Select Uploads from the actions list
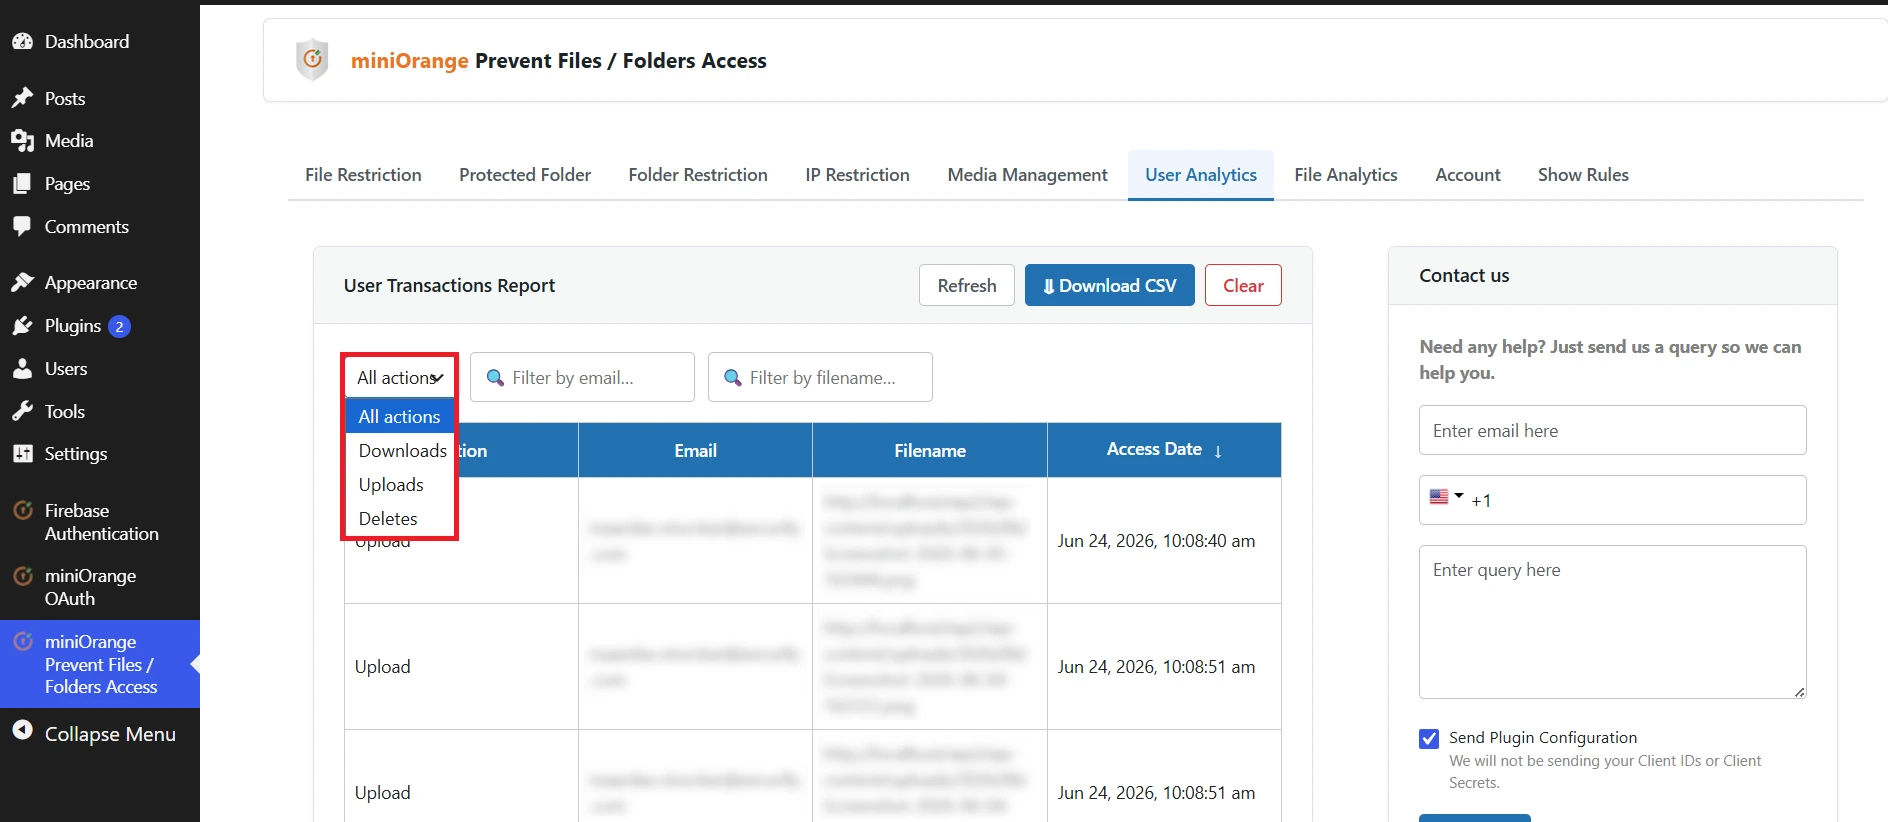Viewport: 1888px width, 822px height. pos(400,485)
